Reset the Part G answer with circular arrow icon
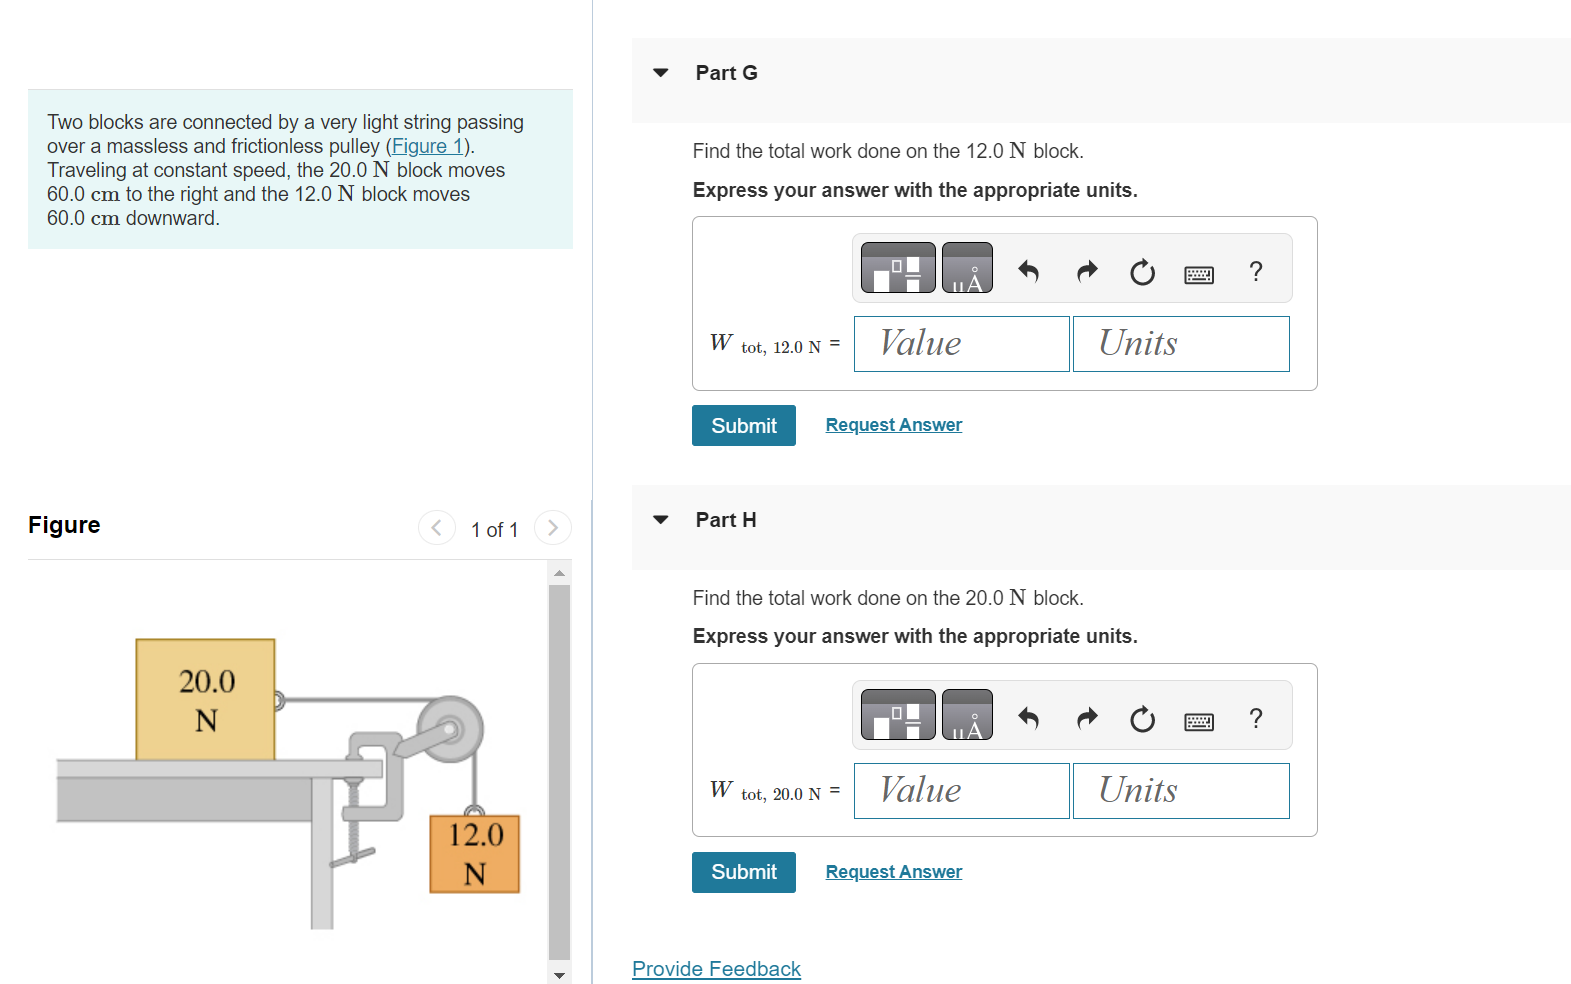 (x=1142, y=271)
